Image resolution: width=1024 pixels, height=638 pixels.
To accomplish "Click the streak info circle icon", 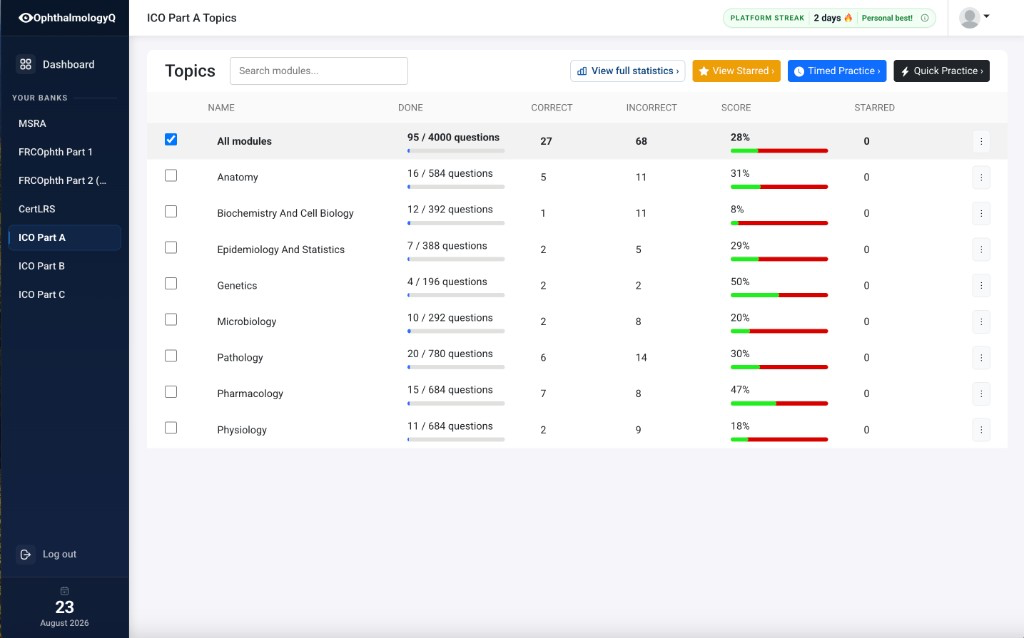I will [925, 18].
